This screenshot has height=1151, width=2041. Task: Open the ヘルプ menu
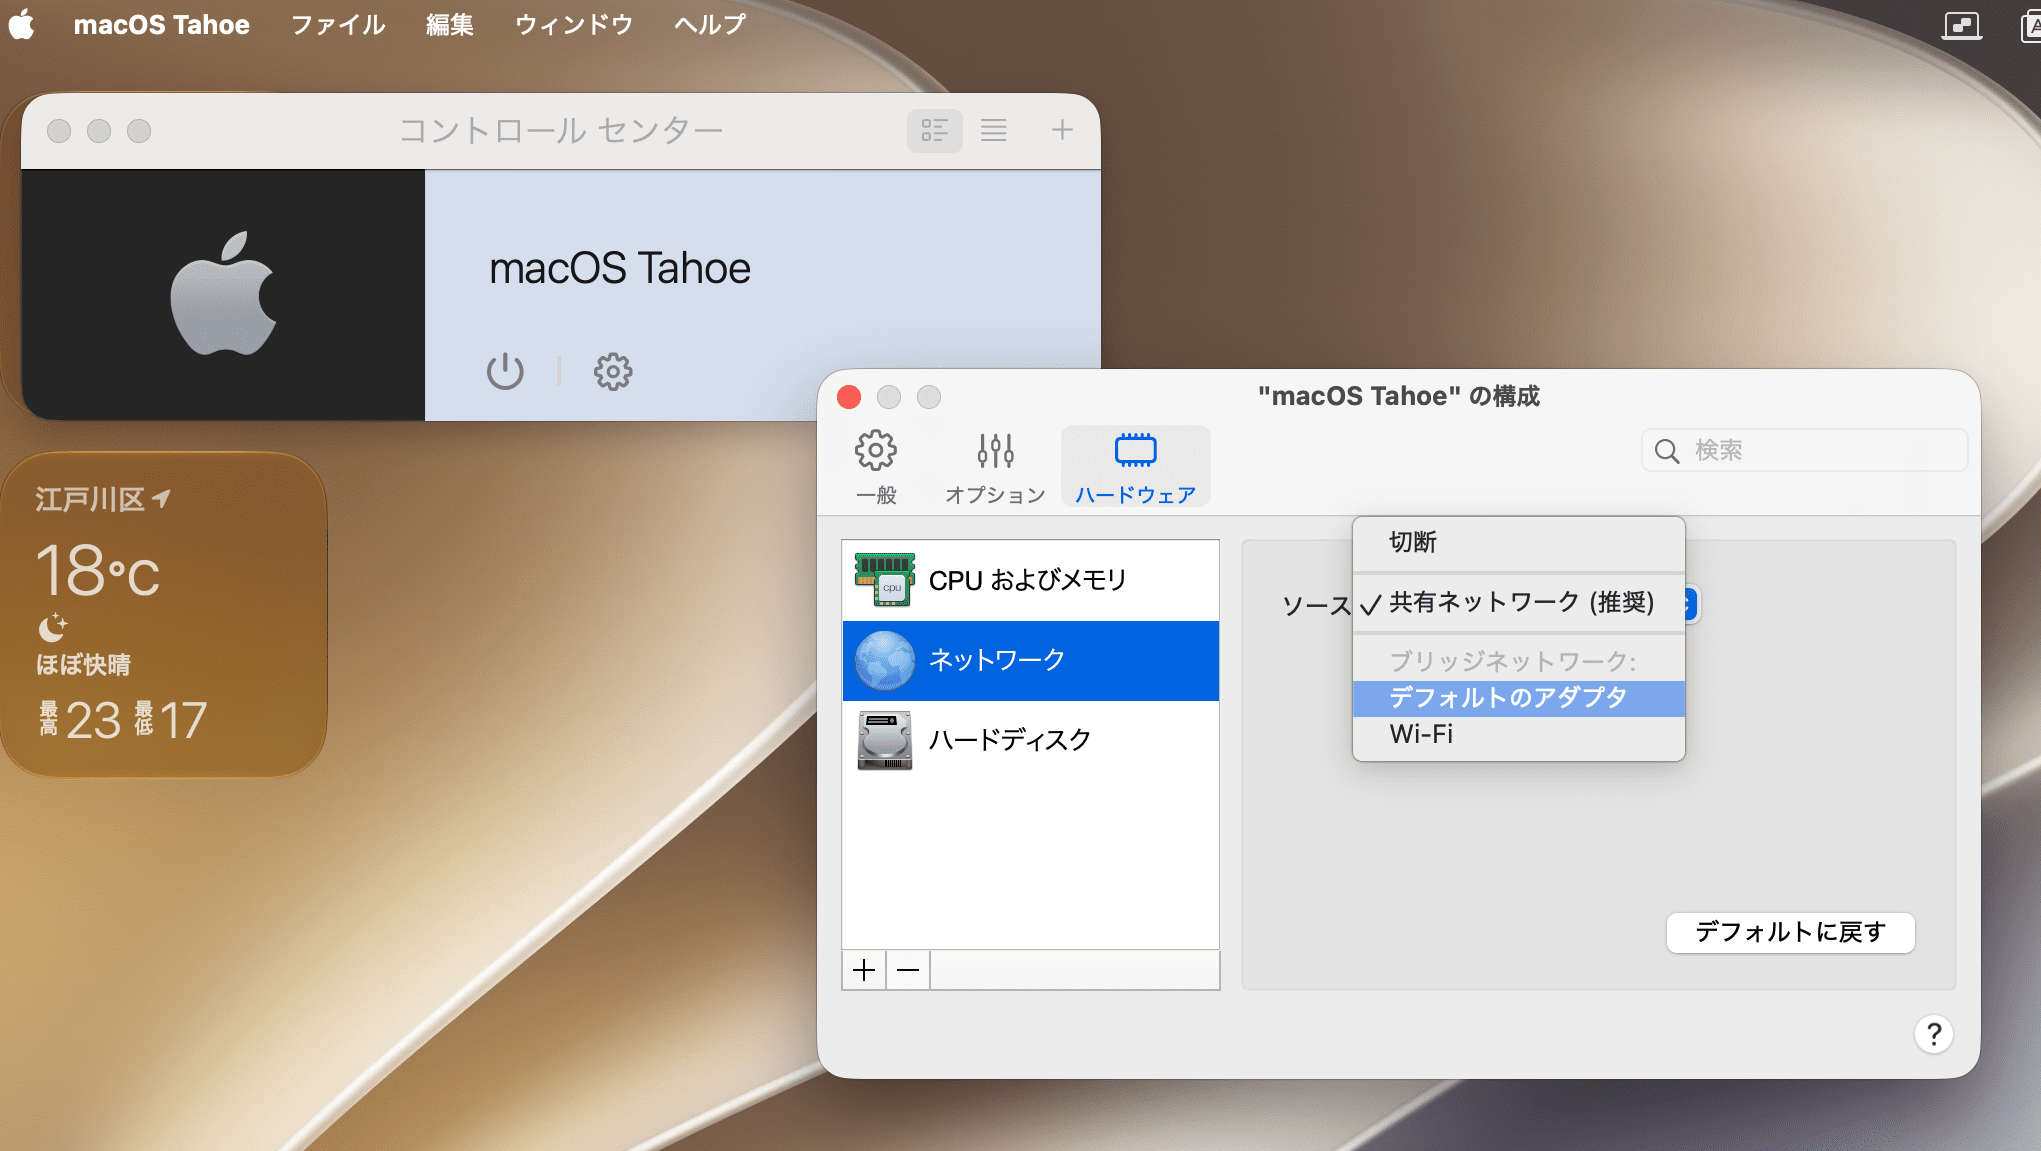point(709,24)
